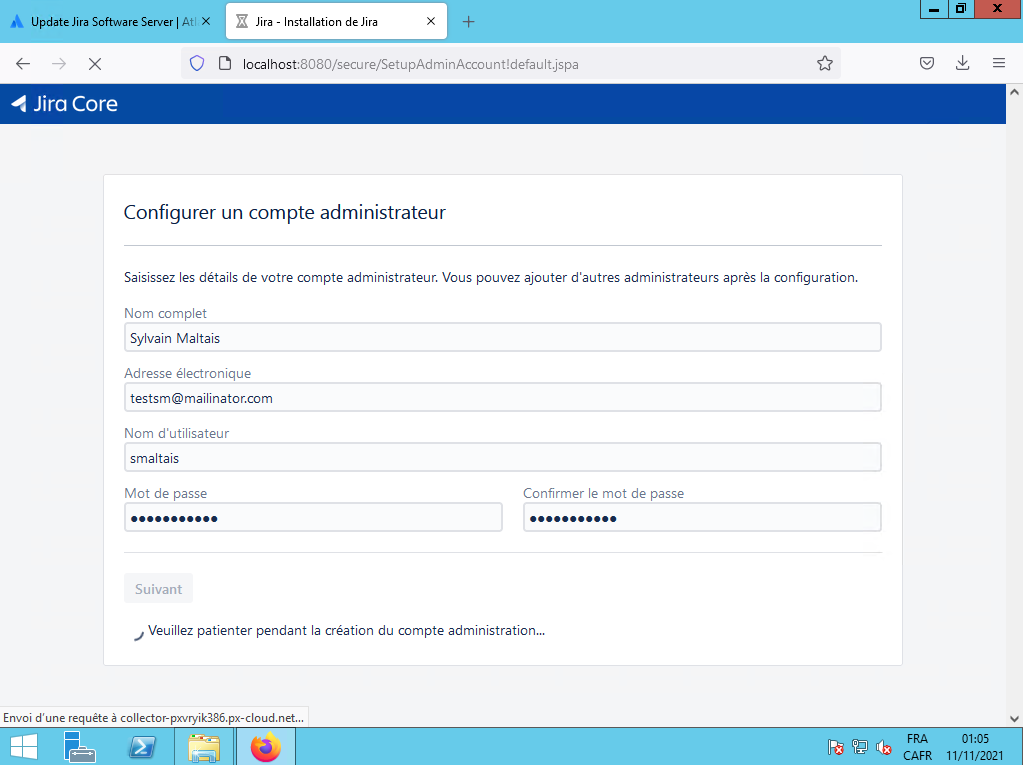Click the shield tracking protection icon
Screen dimensions: 1023x765
[x=197, y=63]
